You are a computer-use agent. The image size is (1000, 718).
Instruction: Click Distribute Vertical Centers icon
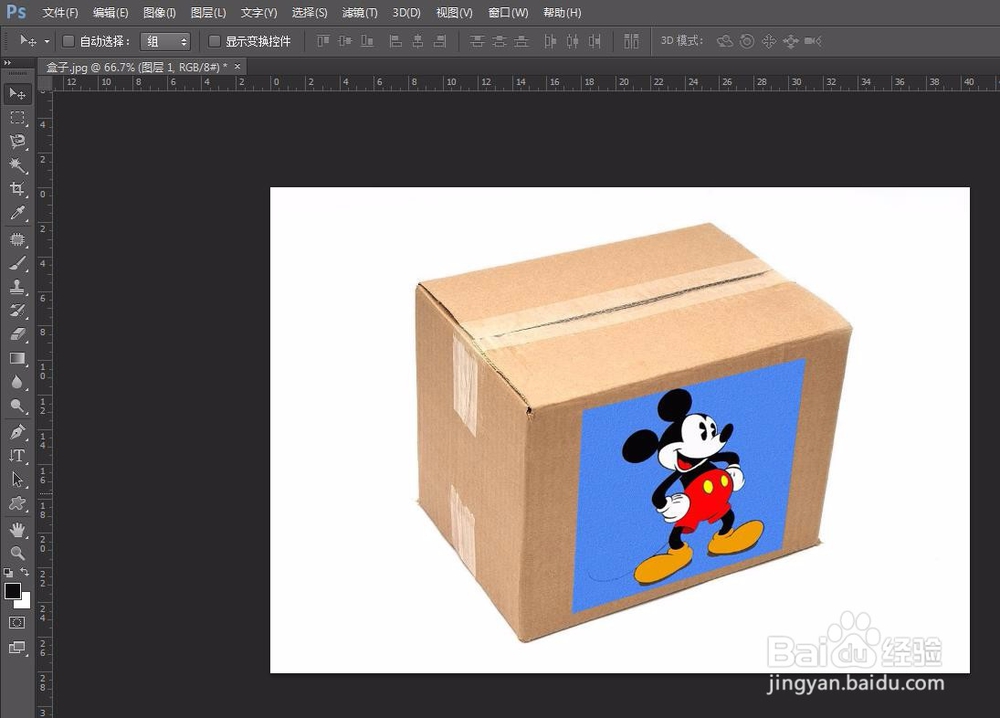pyautogui.click(x=499, y=41)
